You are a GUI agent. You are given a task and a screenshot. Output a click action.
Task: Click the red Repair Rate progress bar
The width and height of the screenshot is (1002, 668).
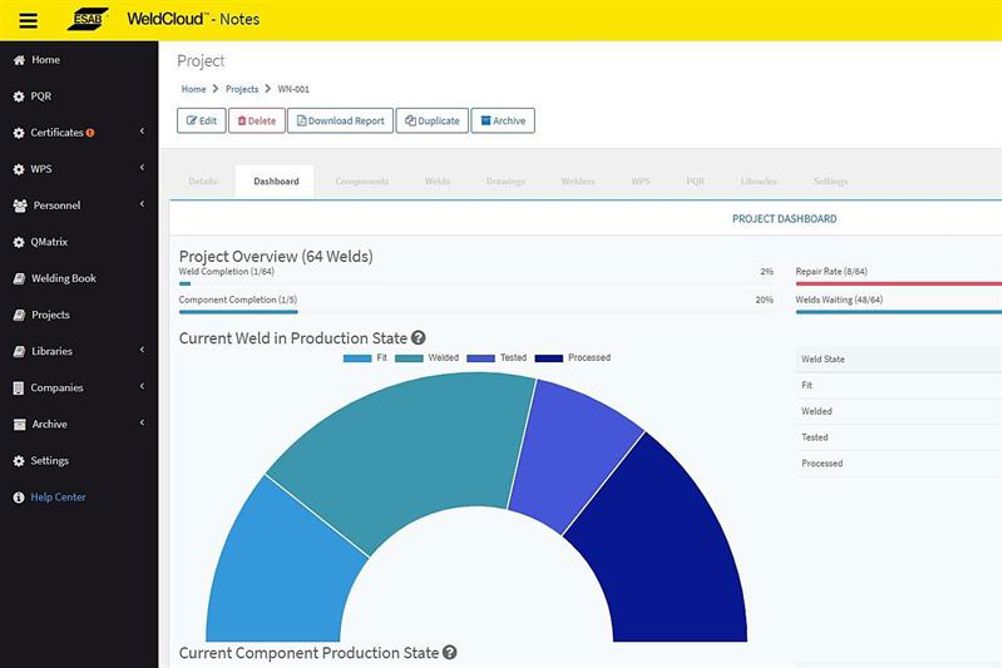(x=898, y=284)
